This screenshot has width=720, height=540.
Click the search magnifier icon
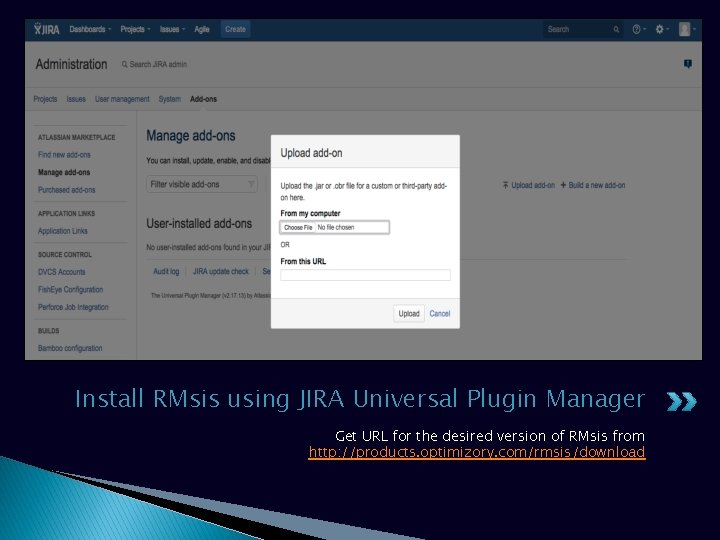coord(616,29)
